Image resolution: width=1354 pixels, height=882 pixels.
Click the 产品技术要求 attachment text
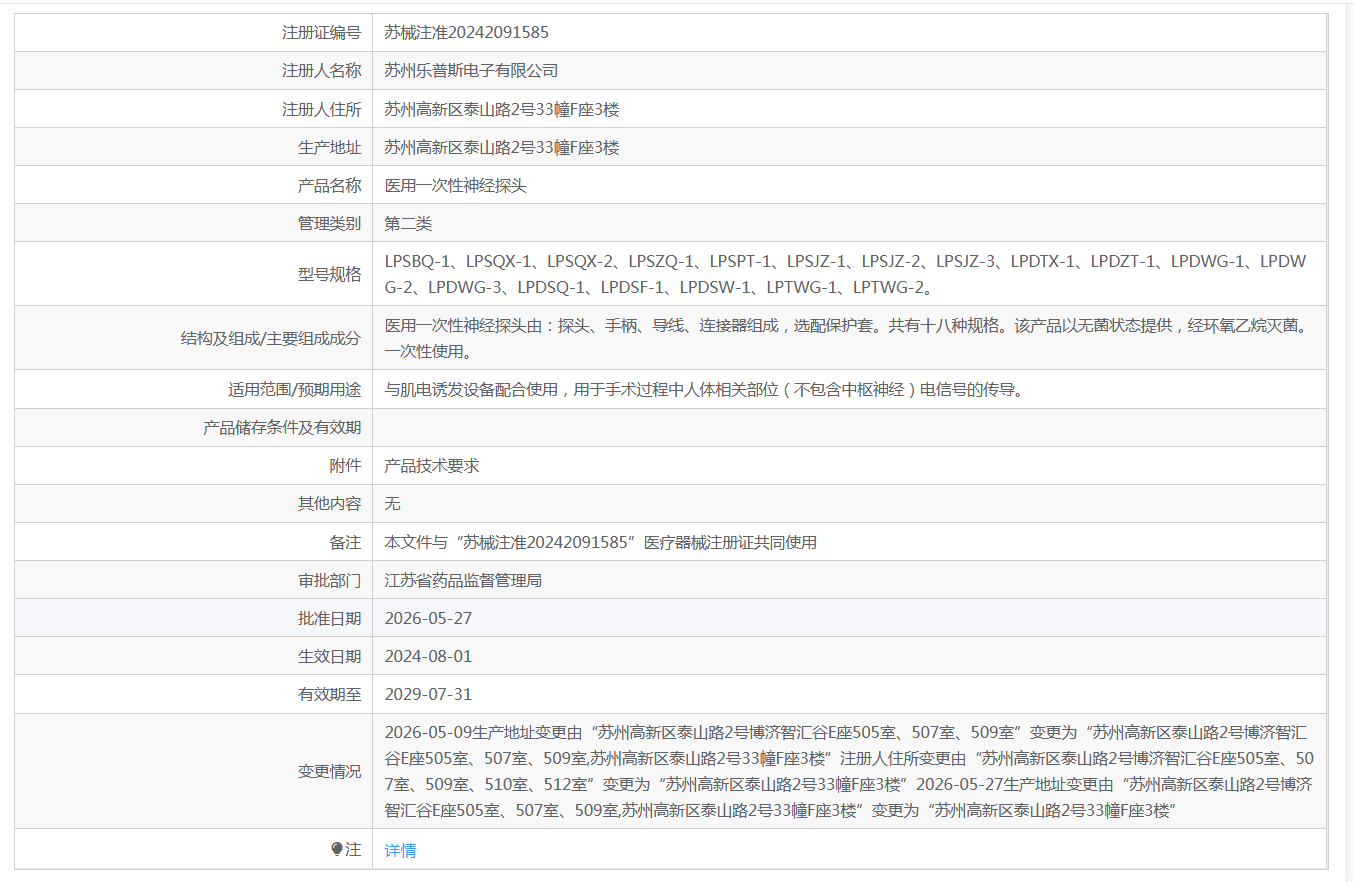click(432, 465)
